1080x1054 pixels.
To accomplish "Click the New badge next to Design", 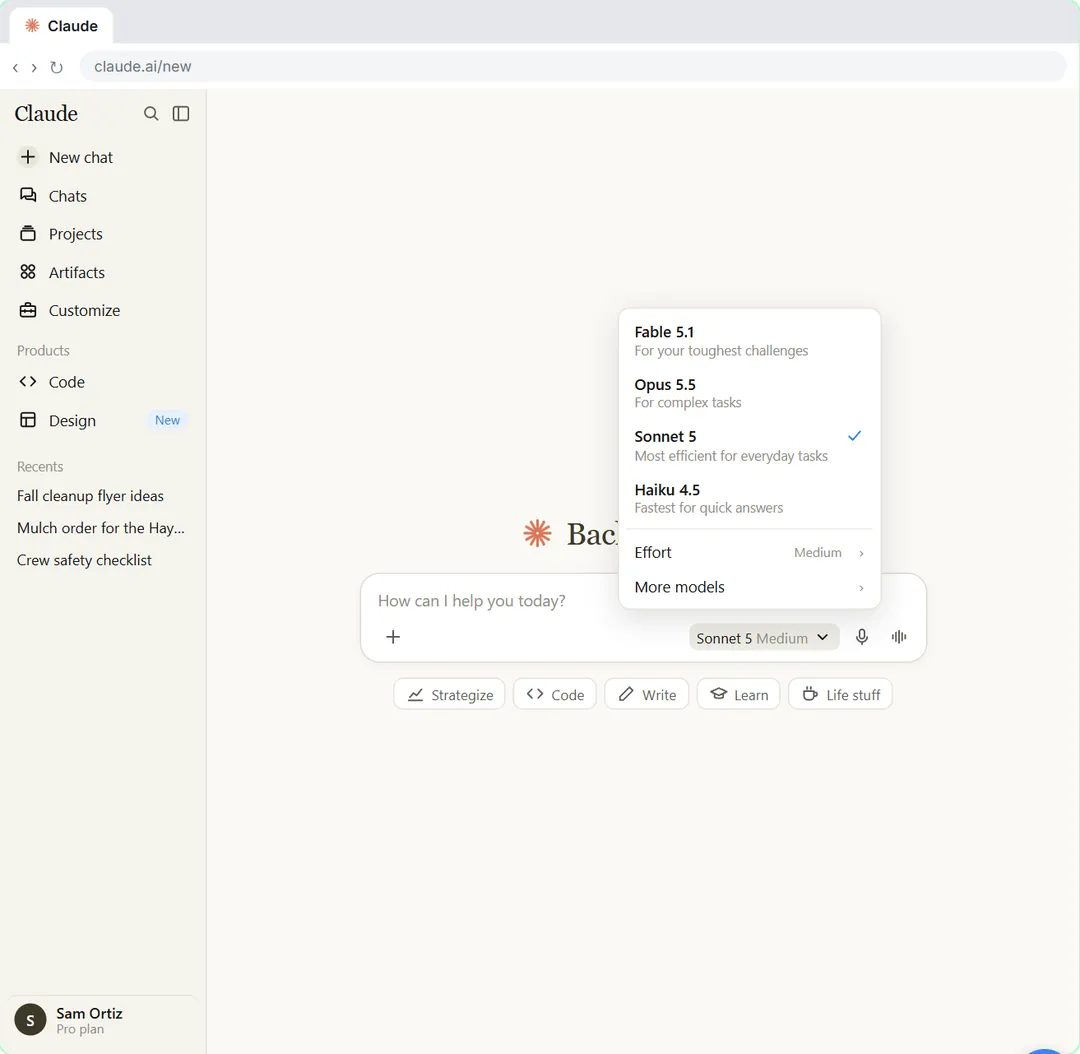I will point(167,420).
